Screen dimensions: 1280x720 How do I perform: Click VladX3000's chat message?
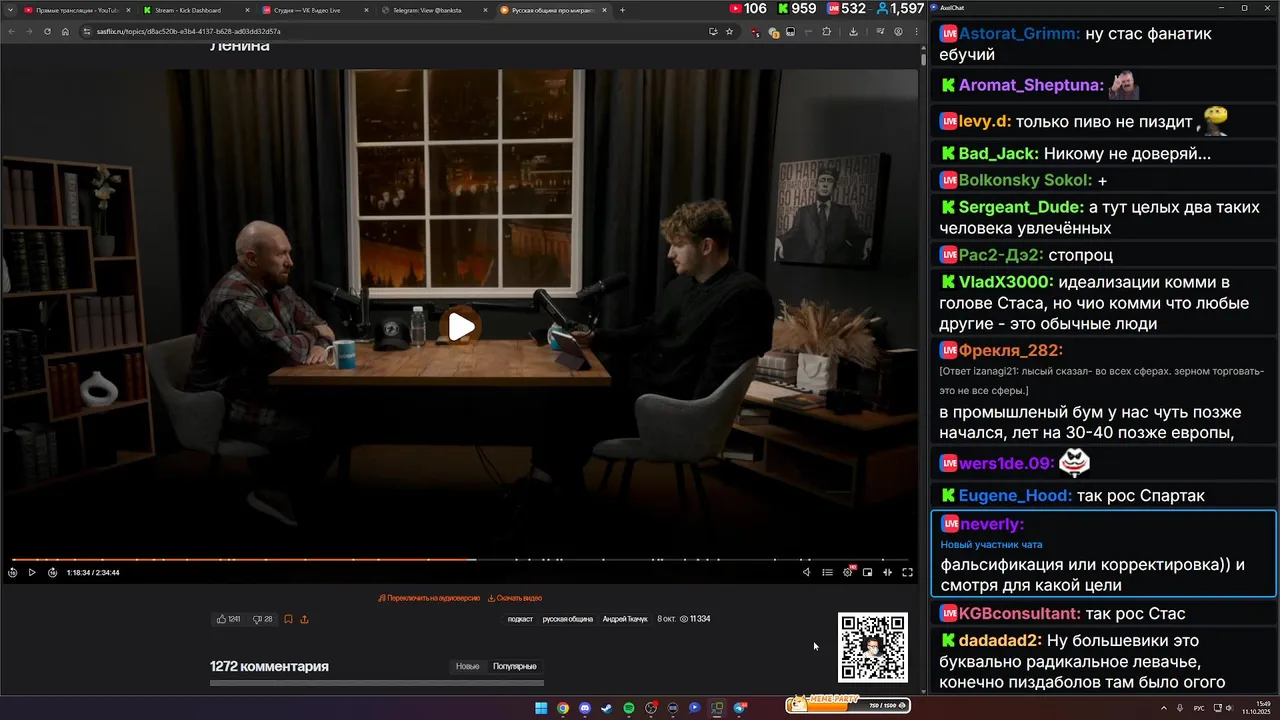pyautogui.click(x=1104, y=303)
